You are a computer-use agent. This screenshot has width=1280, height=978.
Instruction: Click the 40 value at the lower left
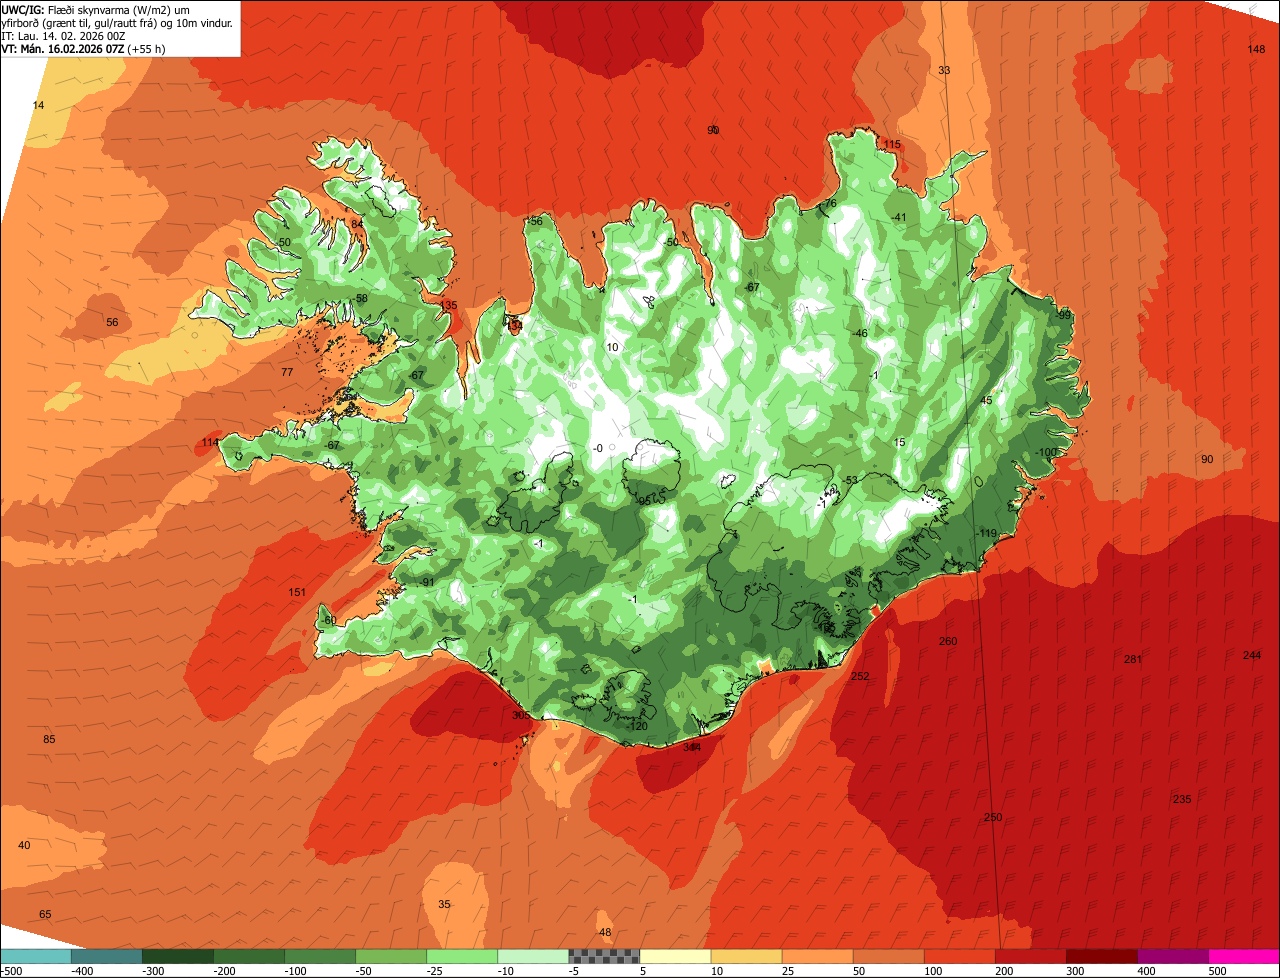(24, 845)
